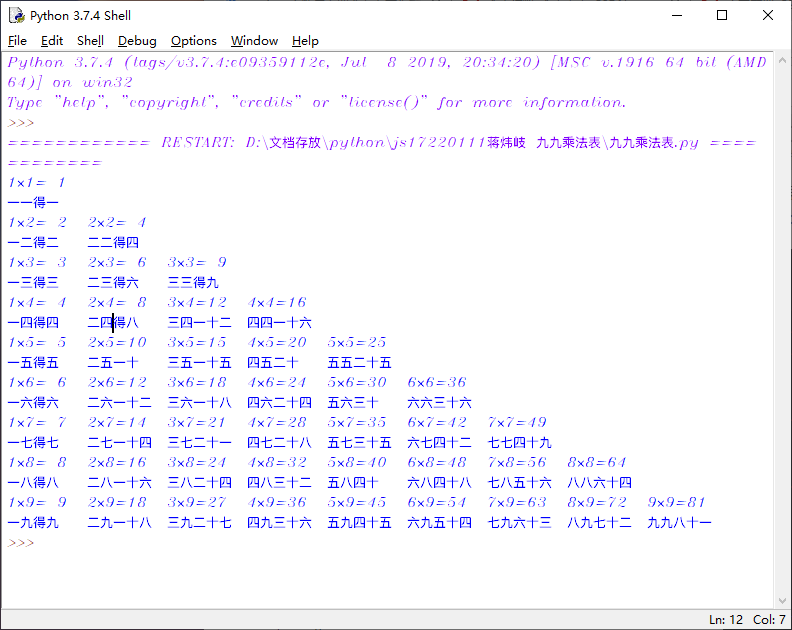792x630 pixels.
Task: Open the Edit menu
Action: click(52, 41)
